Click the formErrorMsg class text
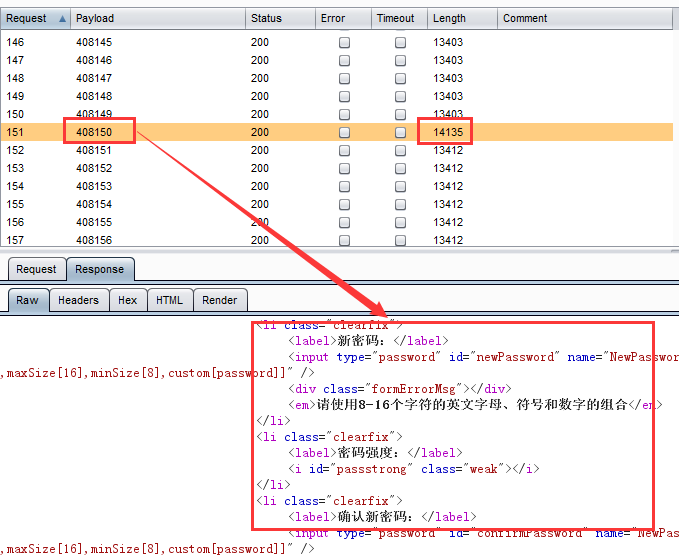This screenshot has width=679, height=559. click(x=413, y=388)
